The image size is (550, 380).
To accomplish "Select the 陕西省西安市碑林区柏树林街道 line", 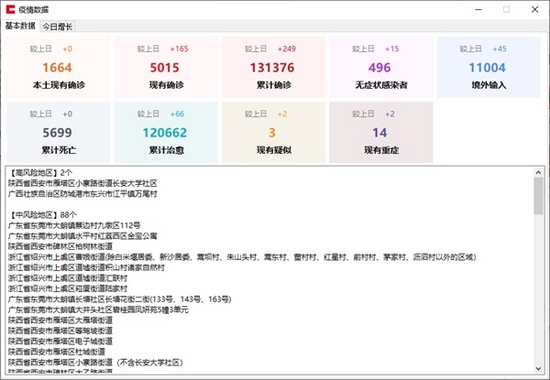I will pyautogui.click(x=60, y=246).
